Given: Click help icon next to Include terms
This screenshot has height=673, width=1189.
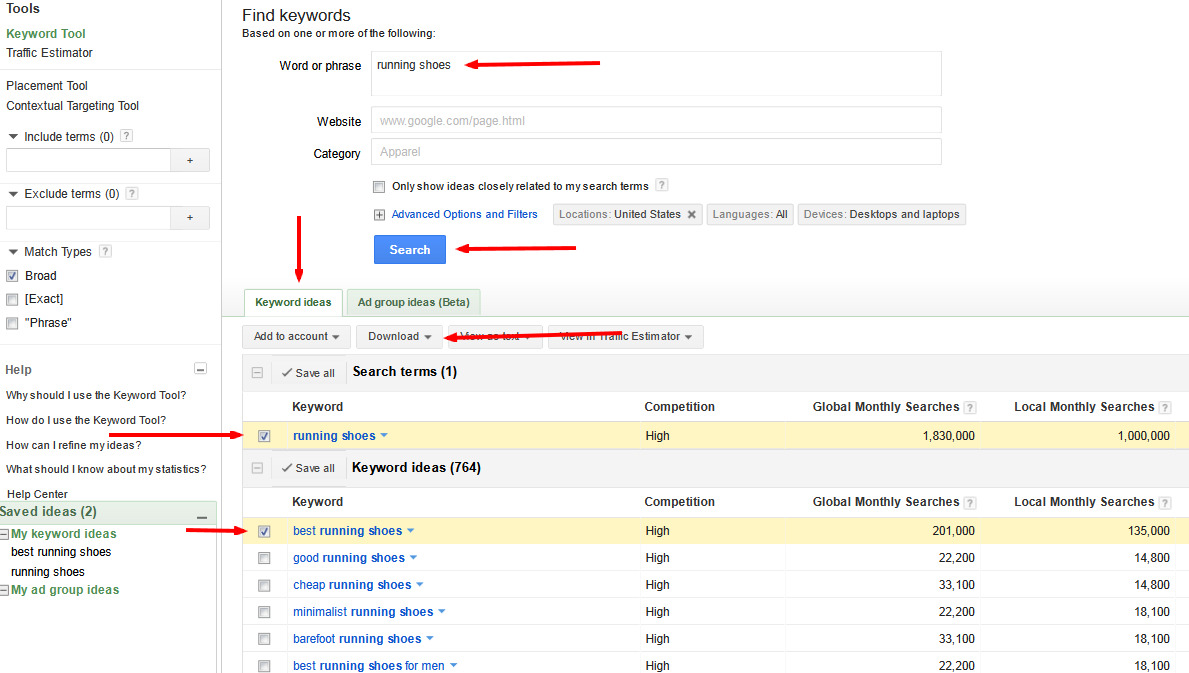Looking at the screenshot, I should (126, 137).
